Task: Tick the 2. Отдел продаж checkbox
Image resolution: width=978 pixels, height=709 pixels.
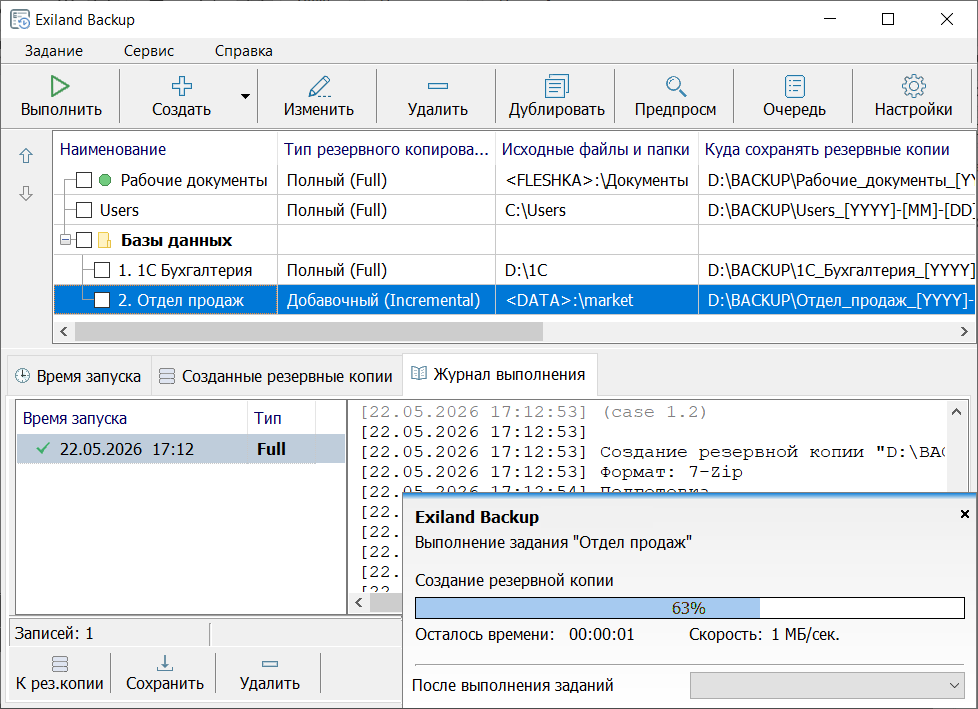Action: 102,300
